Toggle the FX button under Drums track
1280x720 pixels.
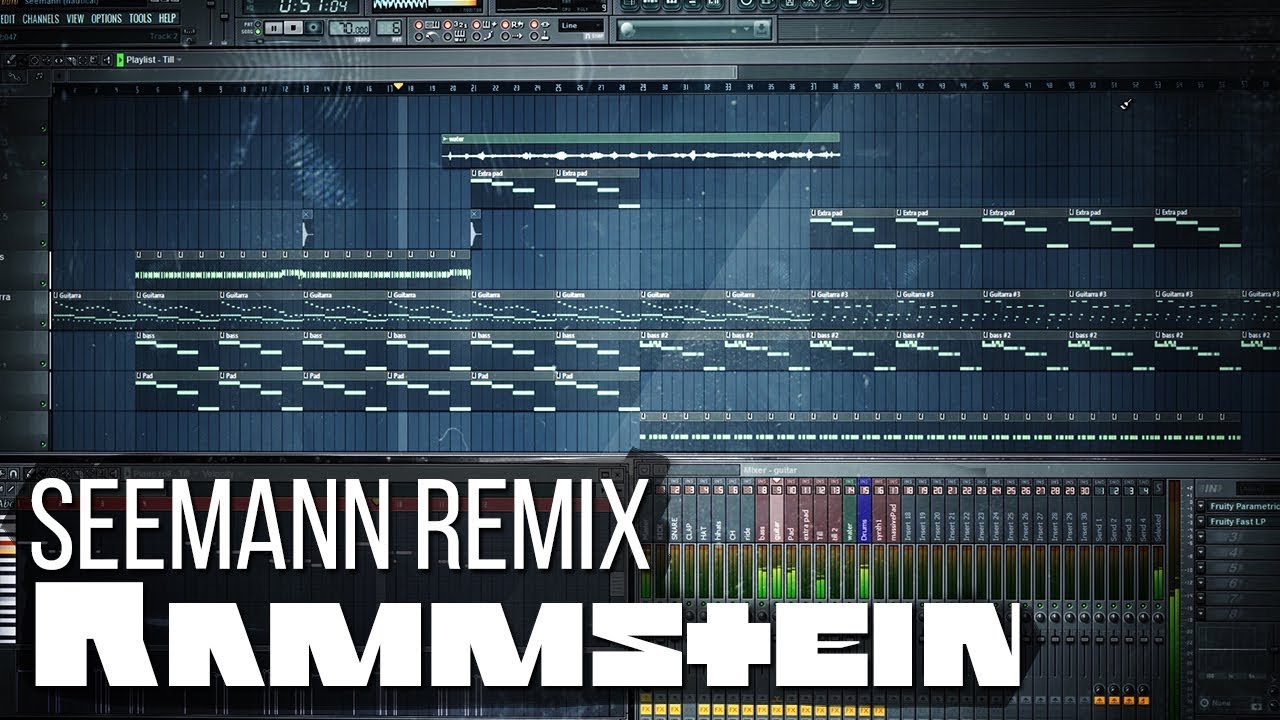pyautogui.click(x=864, y=709)
